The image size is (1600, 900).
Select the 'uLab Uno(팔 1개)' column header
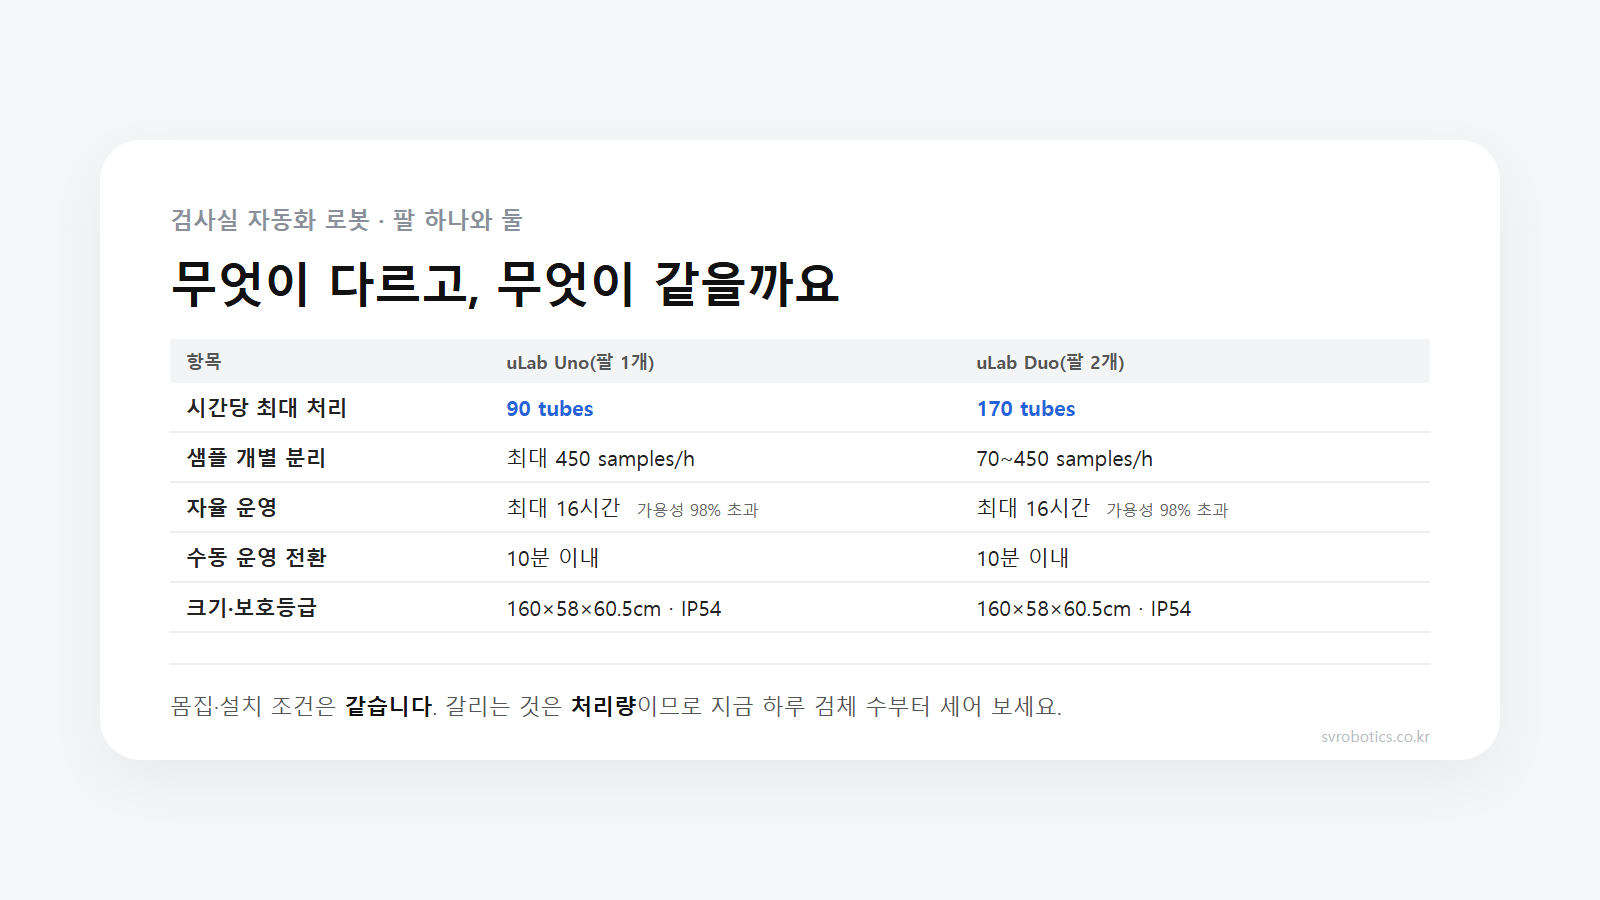[x=580, y=362]
